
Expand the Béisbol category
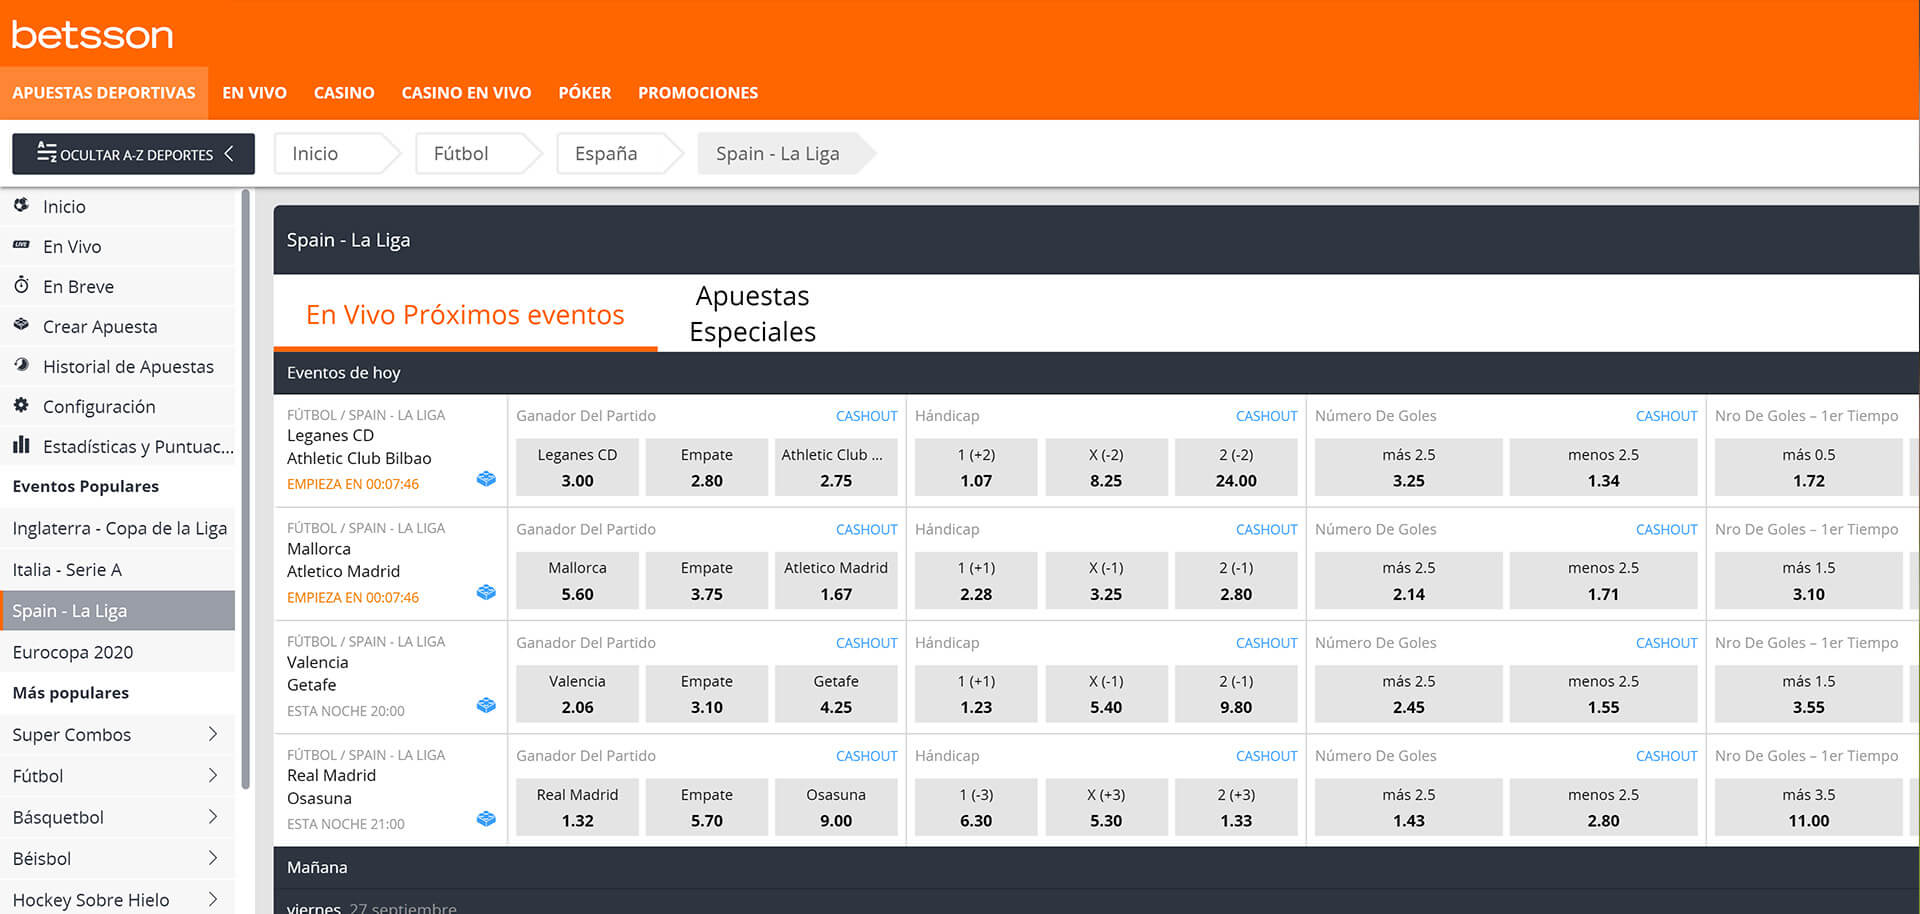[x=213, y=858]
